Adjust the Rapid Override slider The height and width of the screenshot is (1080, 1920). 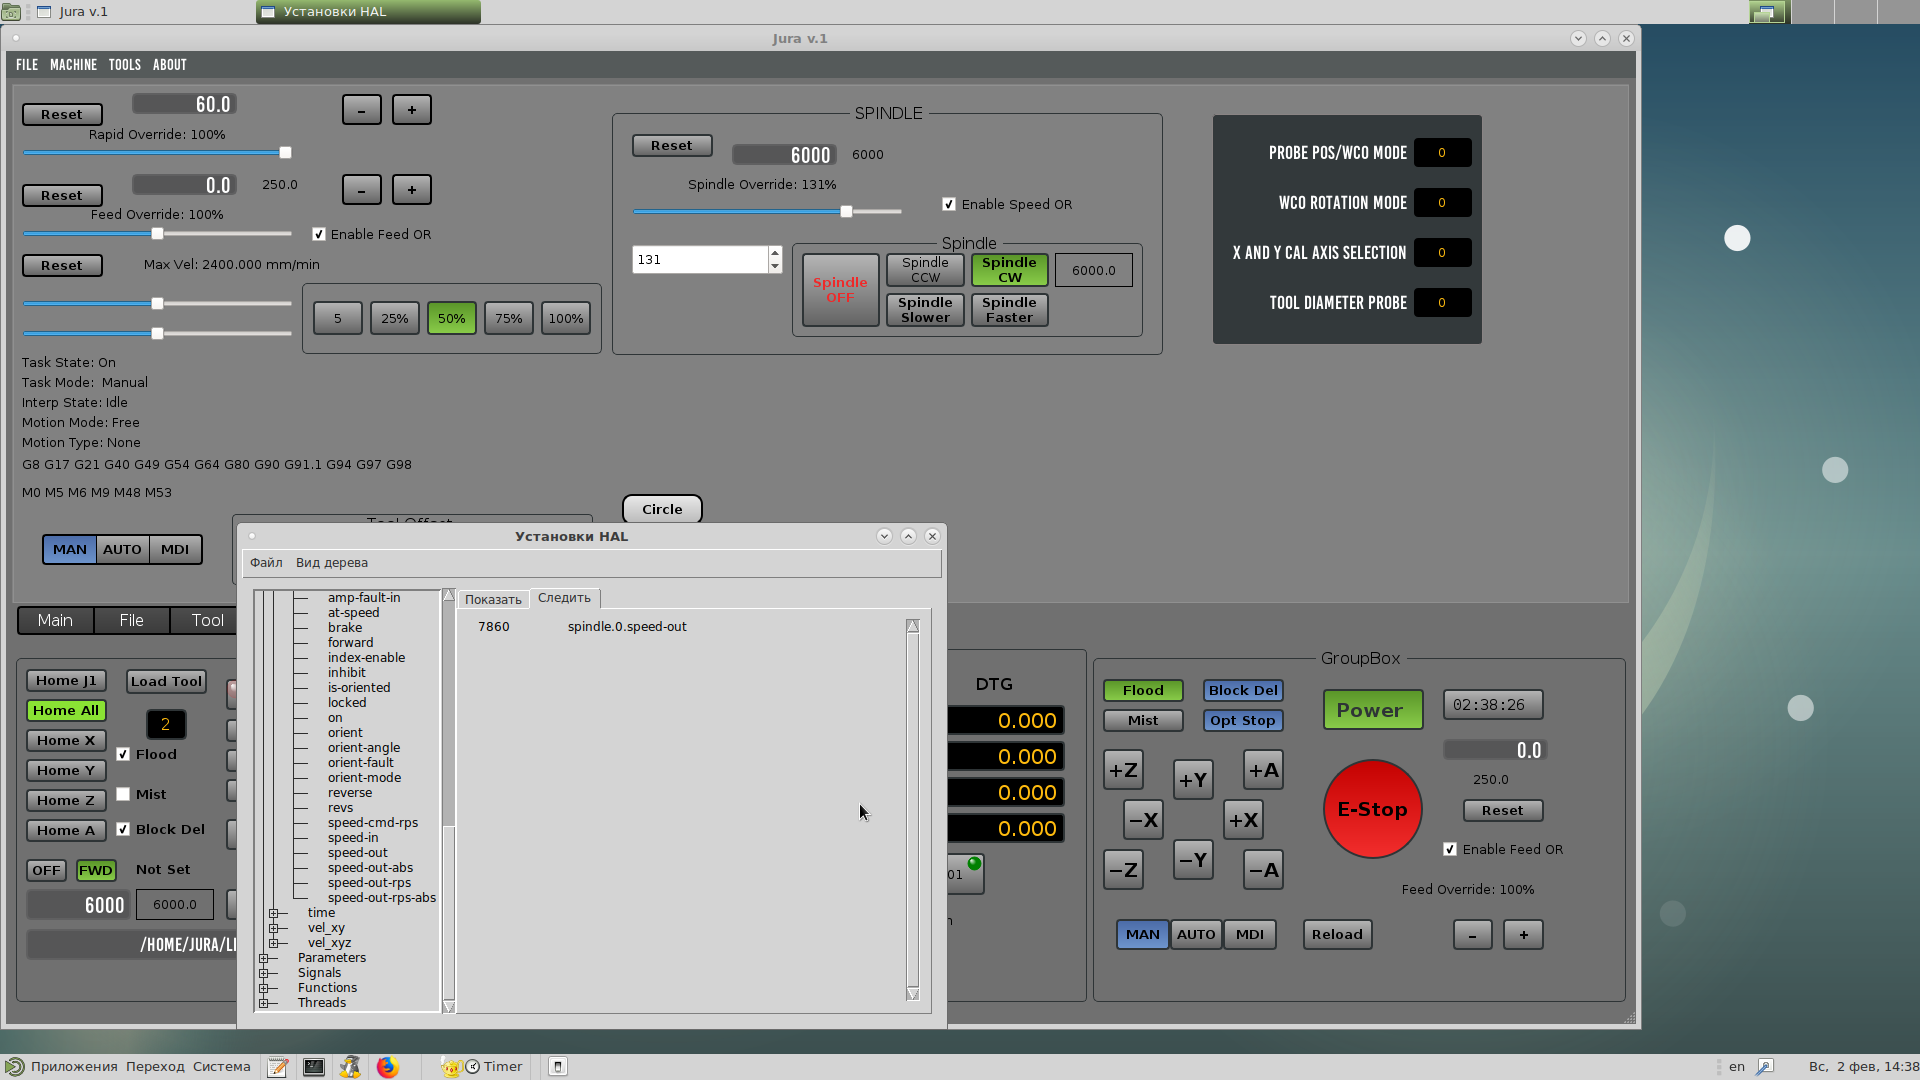[157, 153]
